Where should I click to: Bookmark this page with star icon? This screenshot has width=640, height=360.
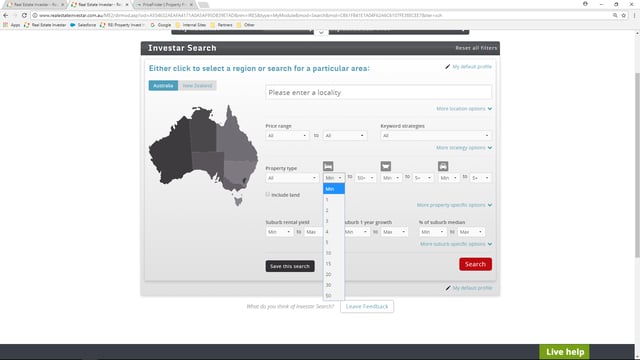623,16
